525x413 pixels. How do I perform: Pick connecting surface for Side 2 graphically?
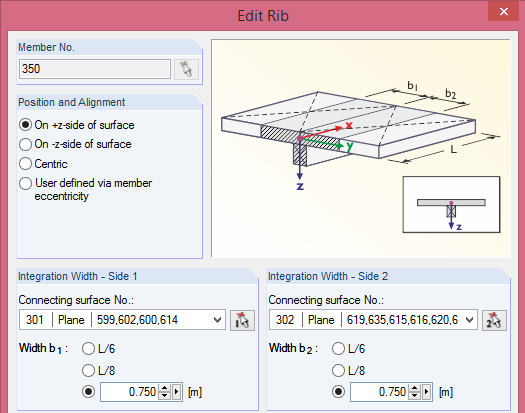[494, 320]
